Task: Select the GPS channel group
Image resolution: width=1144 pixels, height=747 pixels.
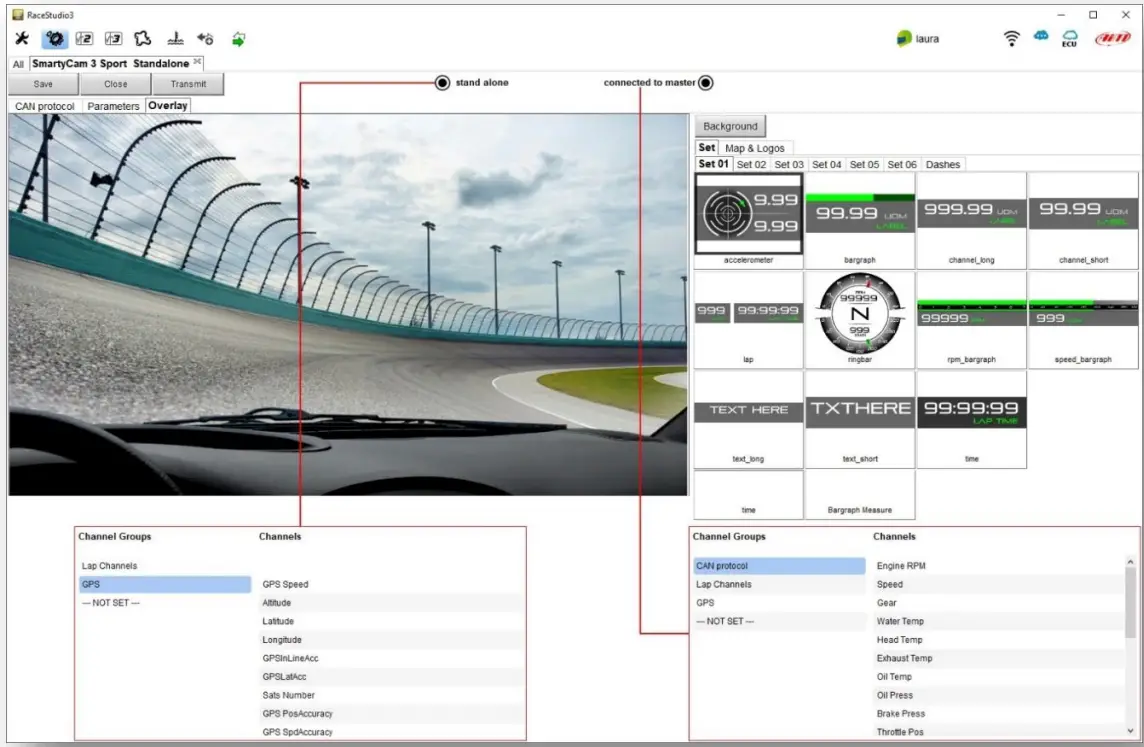Action: 165,584
